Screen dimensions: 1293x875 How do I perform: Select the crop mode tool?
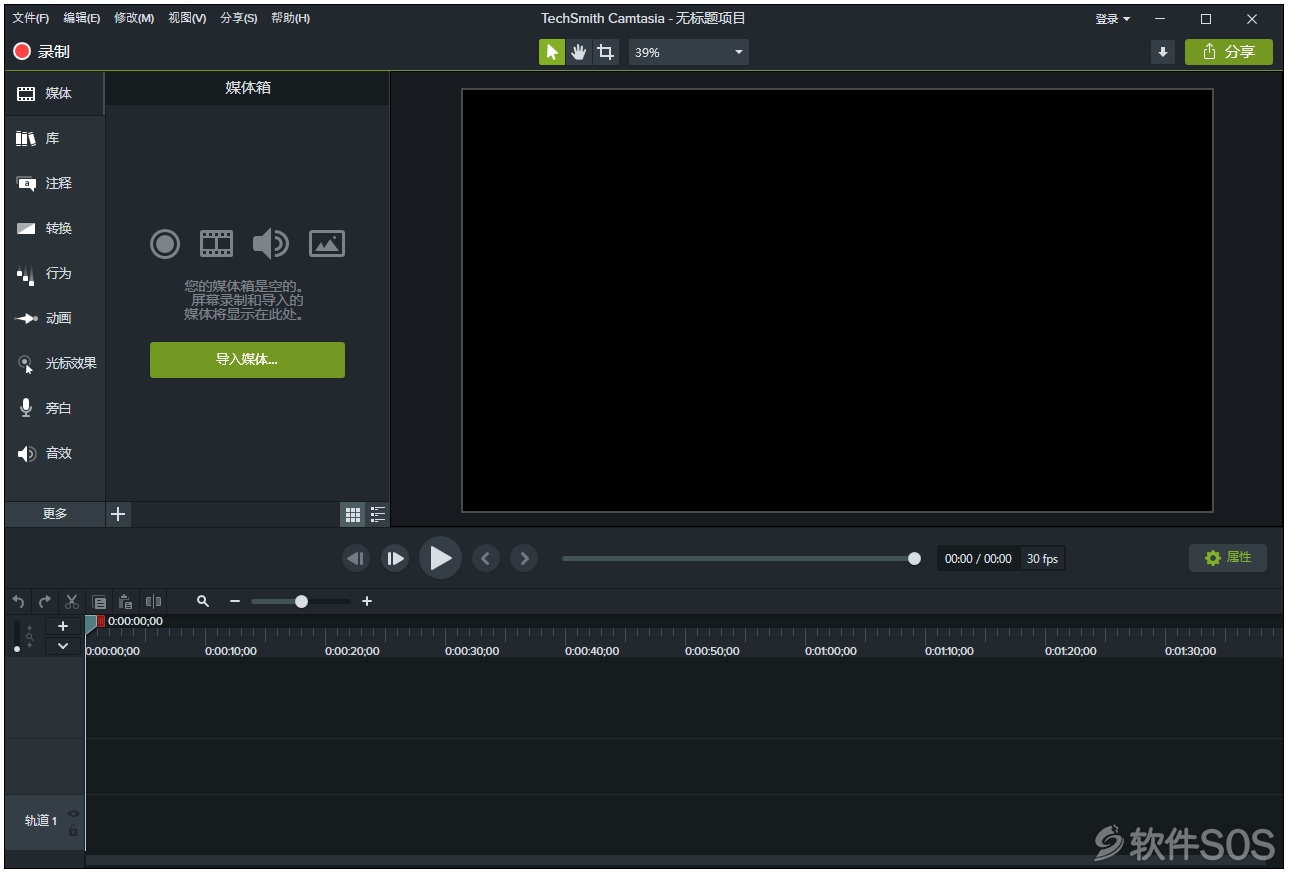(606, 52)
